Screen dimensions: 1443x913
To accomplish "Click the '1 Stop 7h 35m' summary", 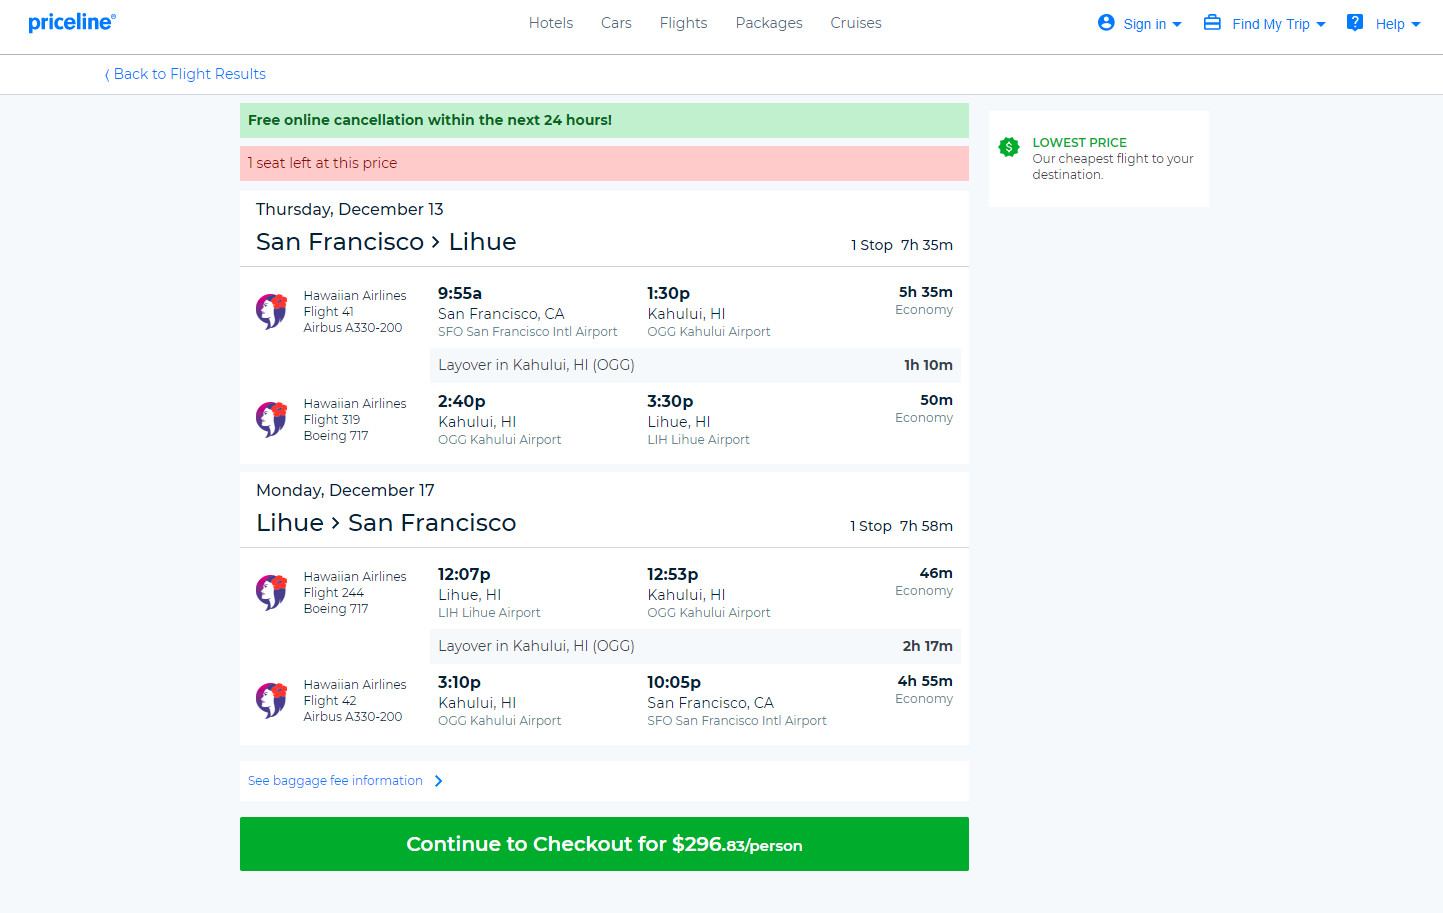I will pos(902,245).
